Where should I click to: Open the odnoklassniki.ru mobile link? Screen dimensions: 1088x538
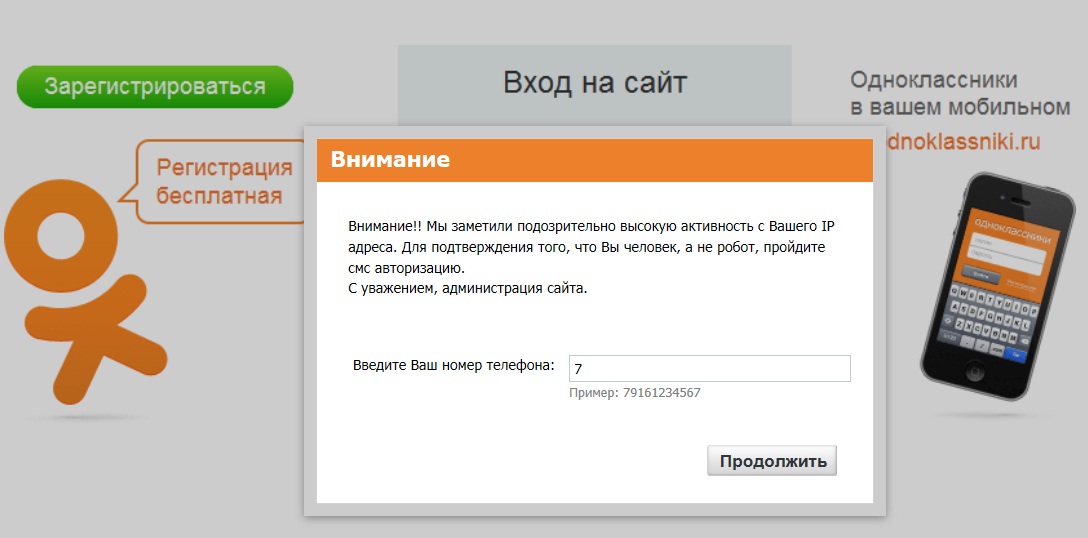[x=964, y=142]
